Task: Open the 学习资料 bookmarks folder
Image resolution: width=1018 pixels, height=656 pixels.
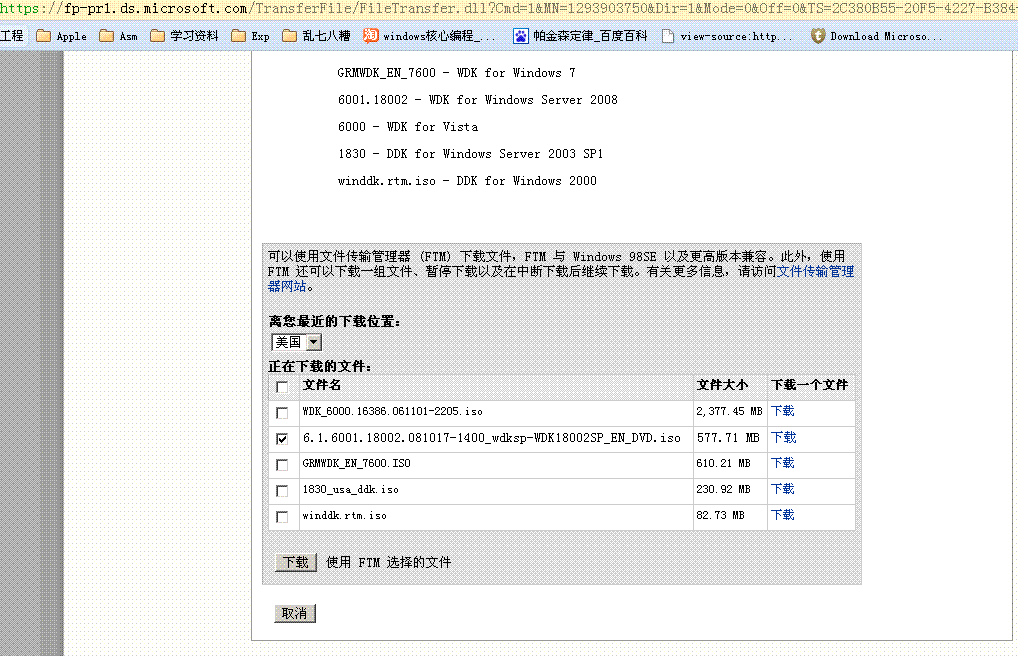Action: coord(184,36)
